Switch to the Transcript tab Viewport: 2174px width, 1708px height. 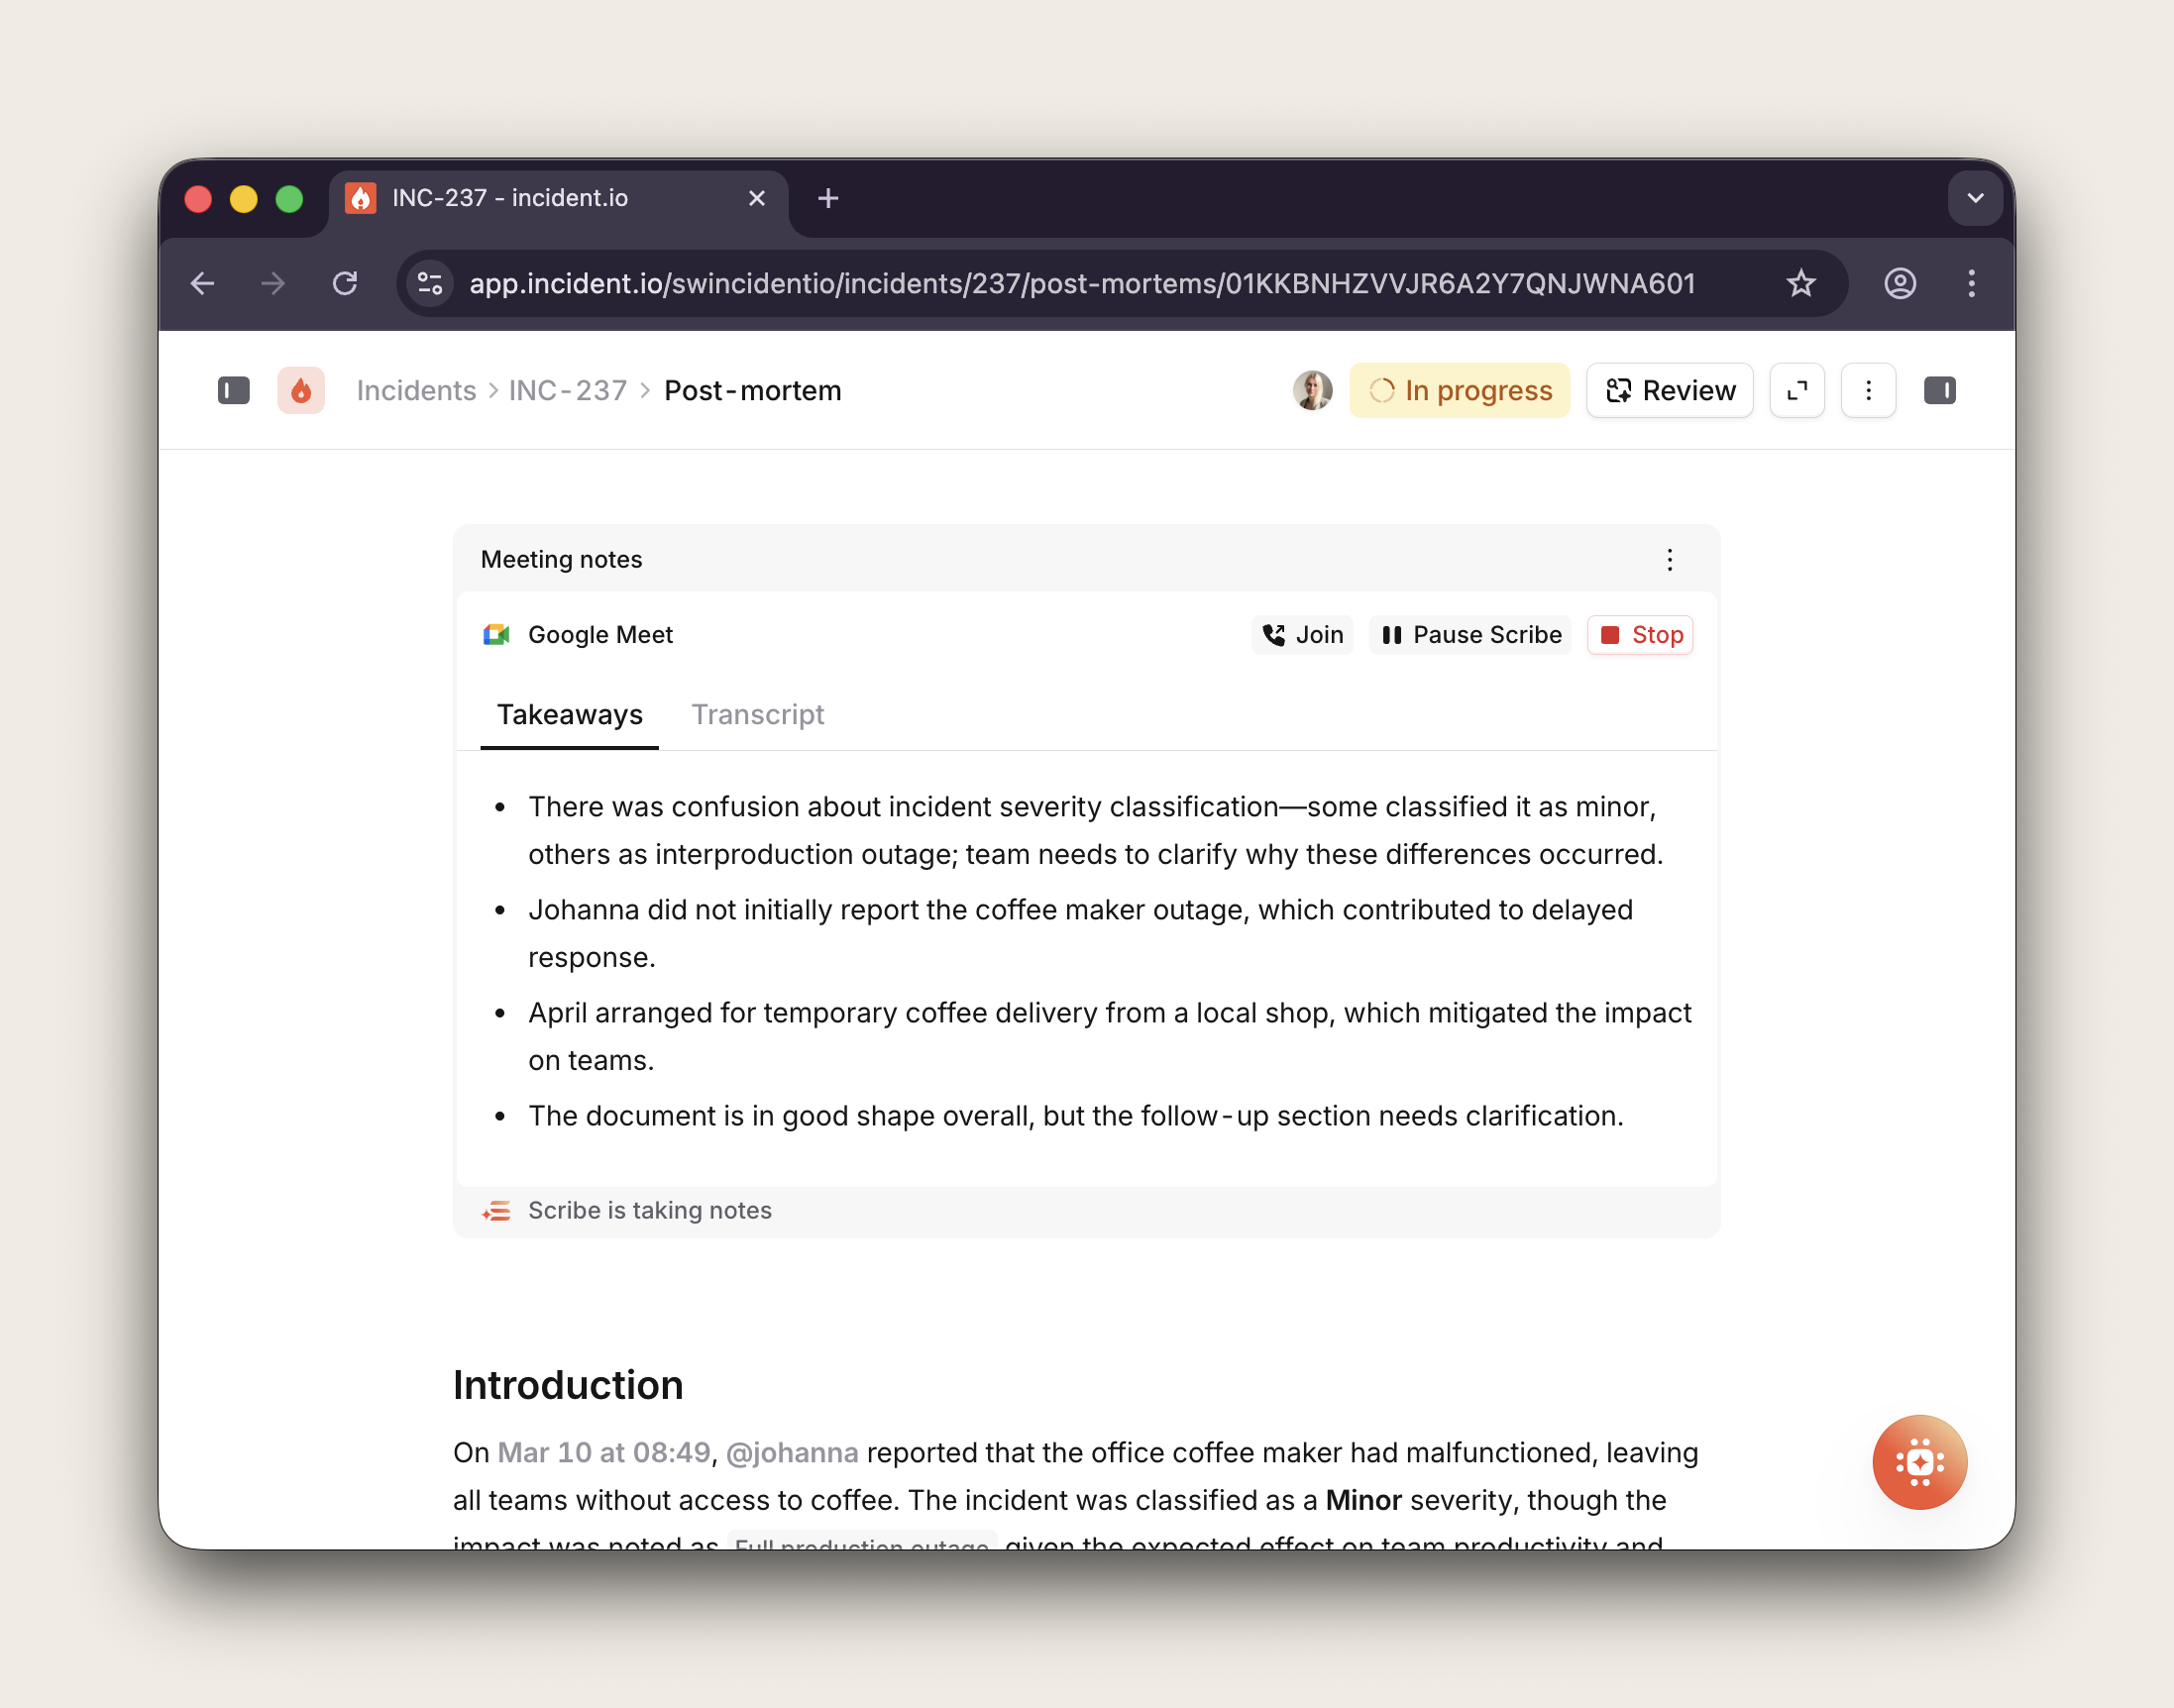point(757,715)
